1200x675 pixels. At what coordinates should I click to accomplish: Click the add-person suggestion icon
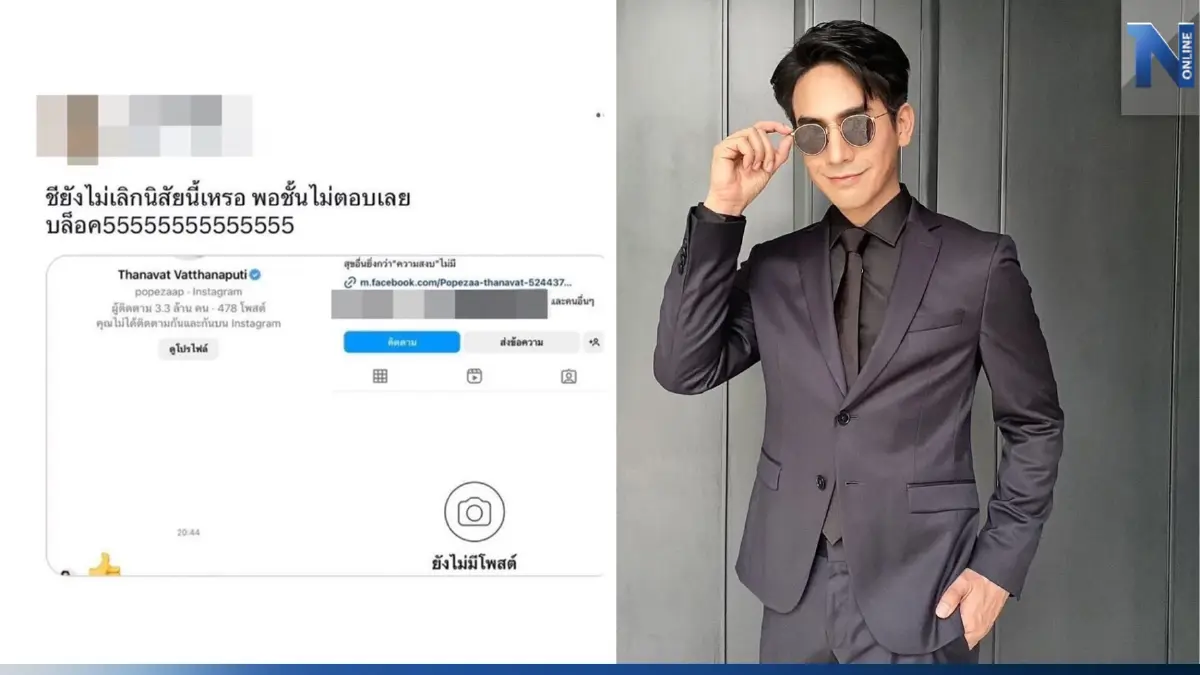pyautogui.click(x=594, y=342)
